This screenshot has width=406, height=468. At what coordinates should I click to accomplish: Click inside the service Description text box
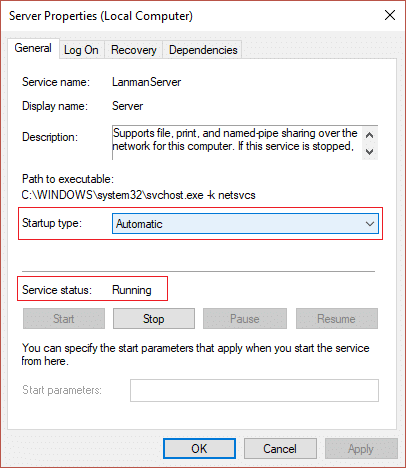[x=237, y=143]
